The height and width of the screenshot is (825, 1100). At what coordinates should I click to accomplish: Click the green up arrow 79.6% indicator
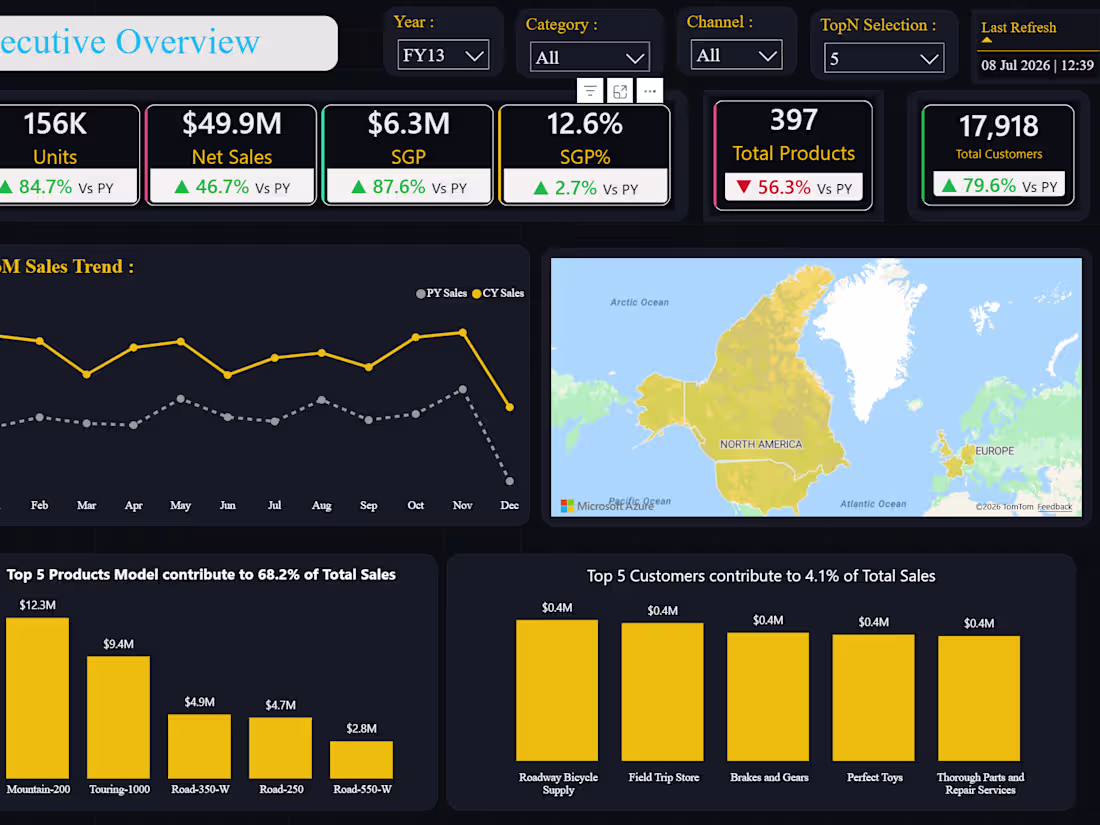tap(949, 185)
